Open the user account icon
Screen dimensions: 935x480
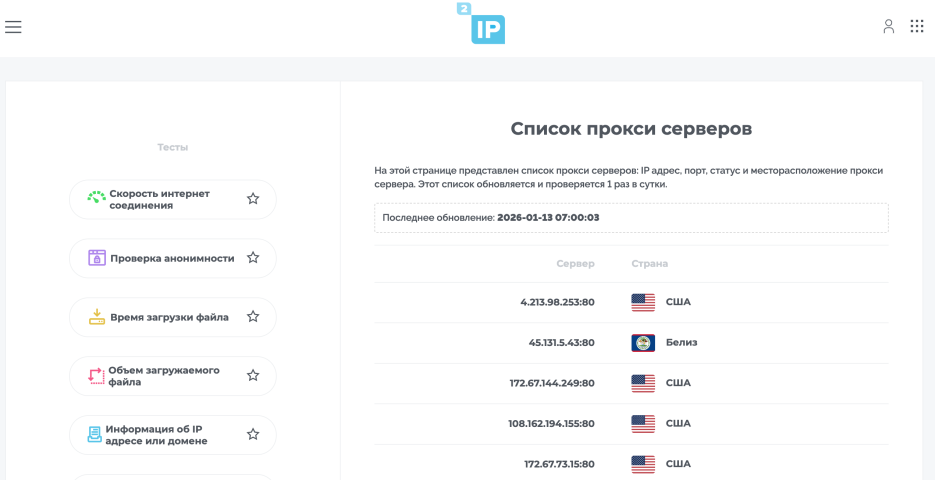pos(888,26)
